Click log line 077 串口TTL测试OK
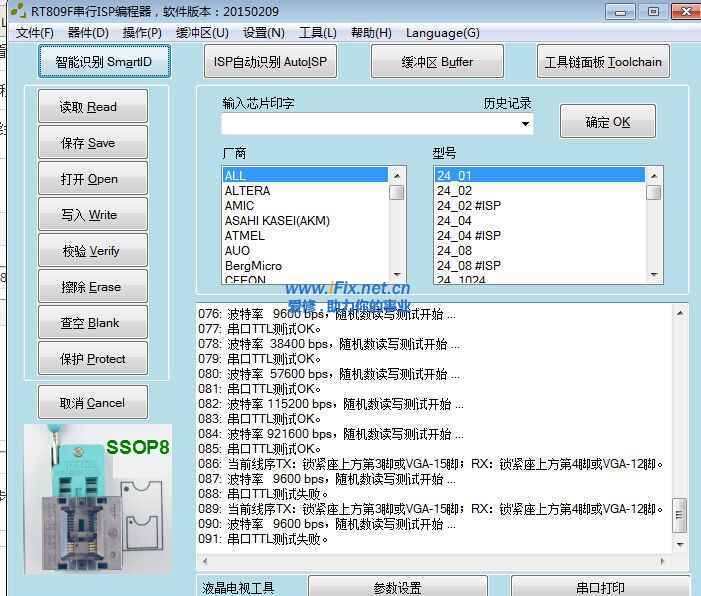The height and width of the screenshot is (596, 701). [x=260, y=329]
